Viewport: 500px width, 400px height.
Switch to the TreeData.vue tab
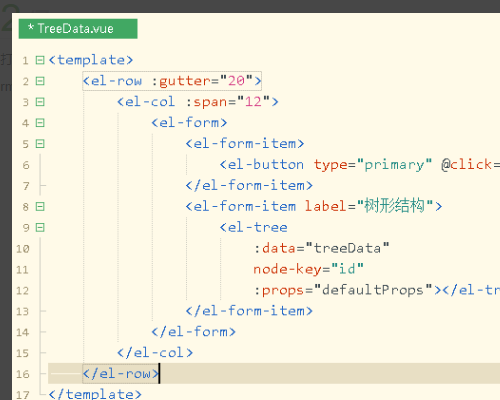coord(78,29)
